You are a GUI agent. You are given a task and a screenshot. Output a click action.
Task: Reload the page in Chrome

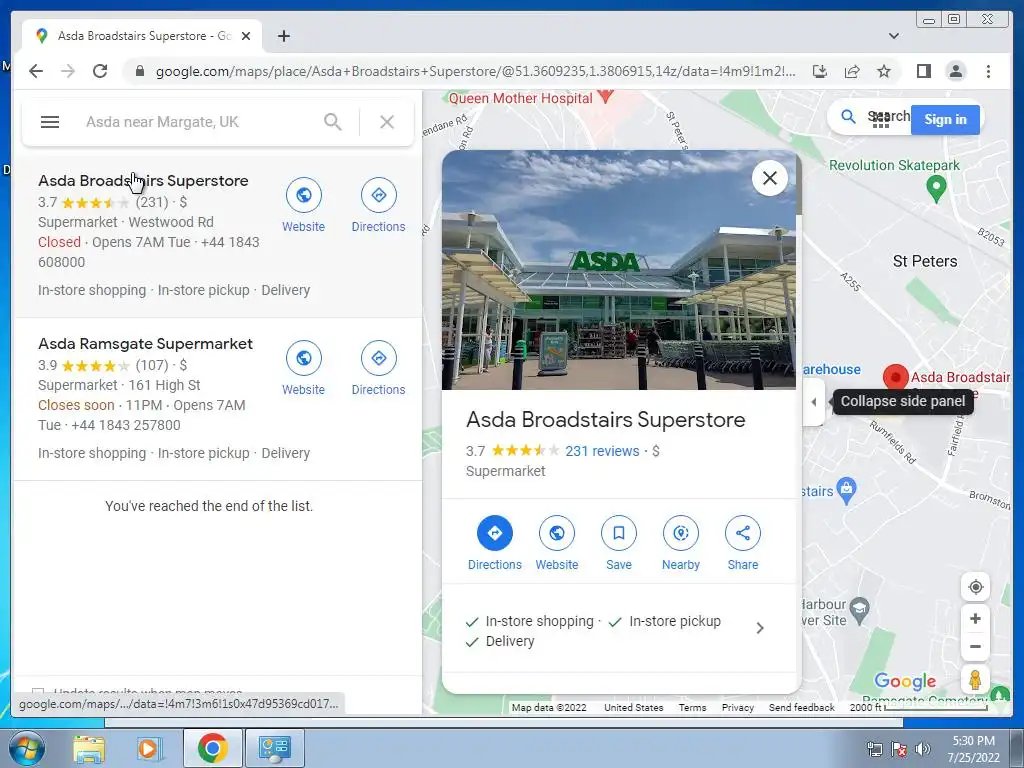coord(100,71)
